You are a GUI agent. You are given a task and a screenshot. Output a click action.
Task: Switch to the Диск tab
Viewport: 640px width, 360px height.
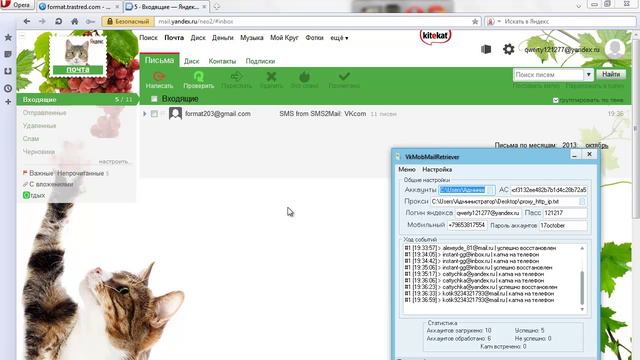pos(191,61)
